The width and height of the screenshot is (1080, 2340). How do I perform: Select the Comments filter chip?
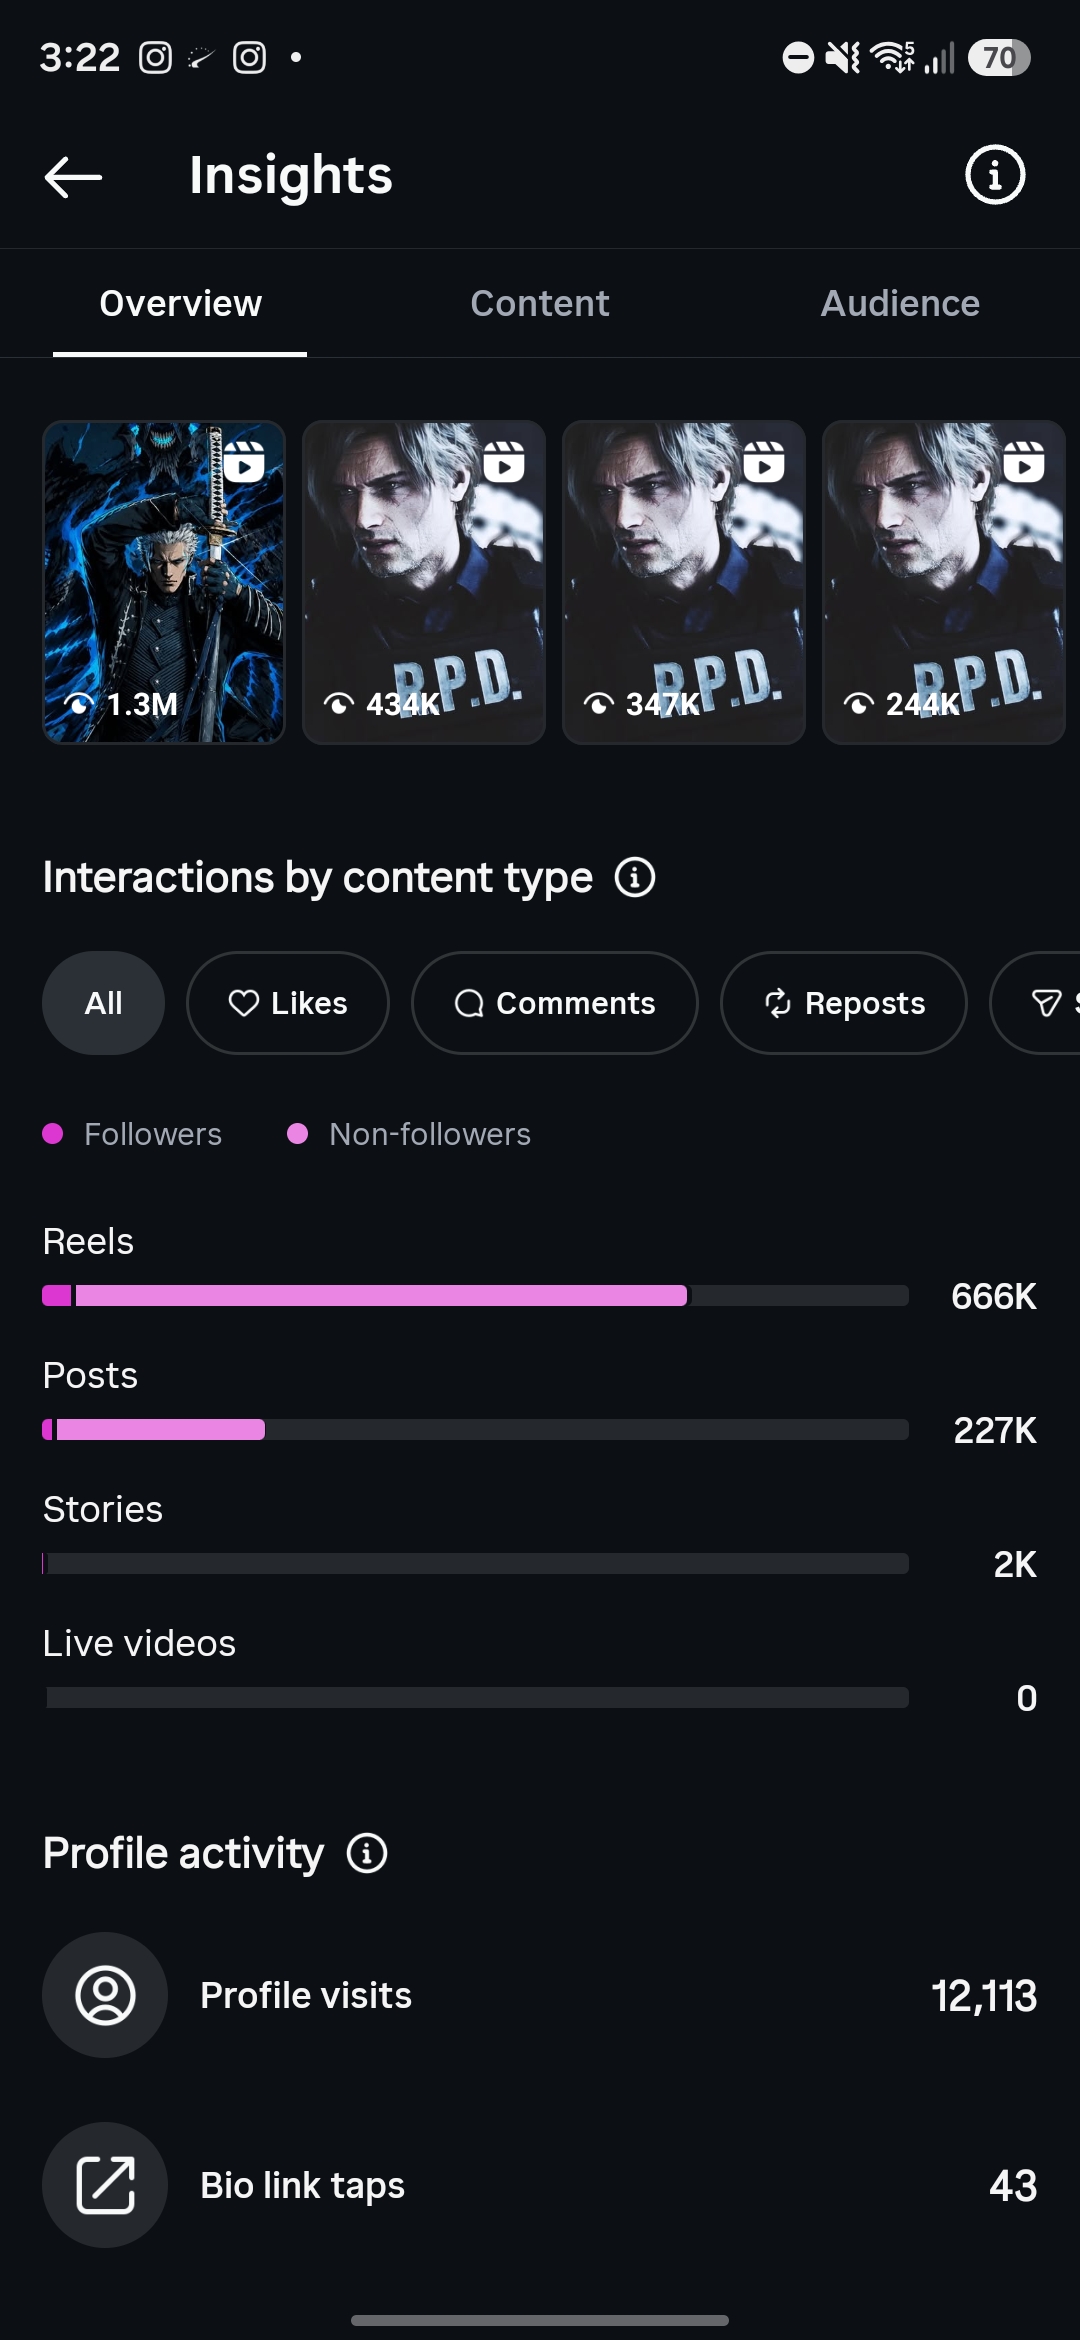coord(555,1003)
